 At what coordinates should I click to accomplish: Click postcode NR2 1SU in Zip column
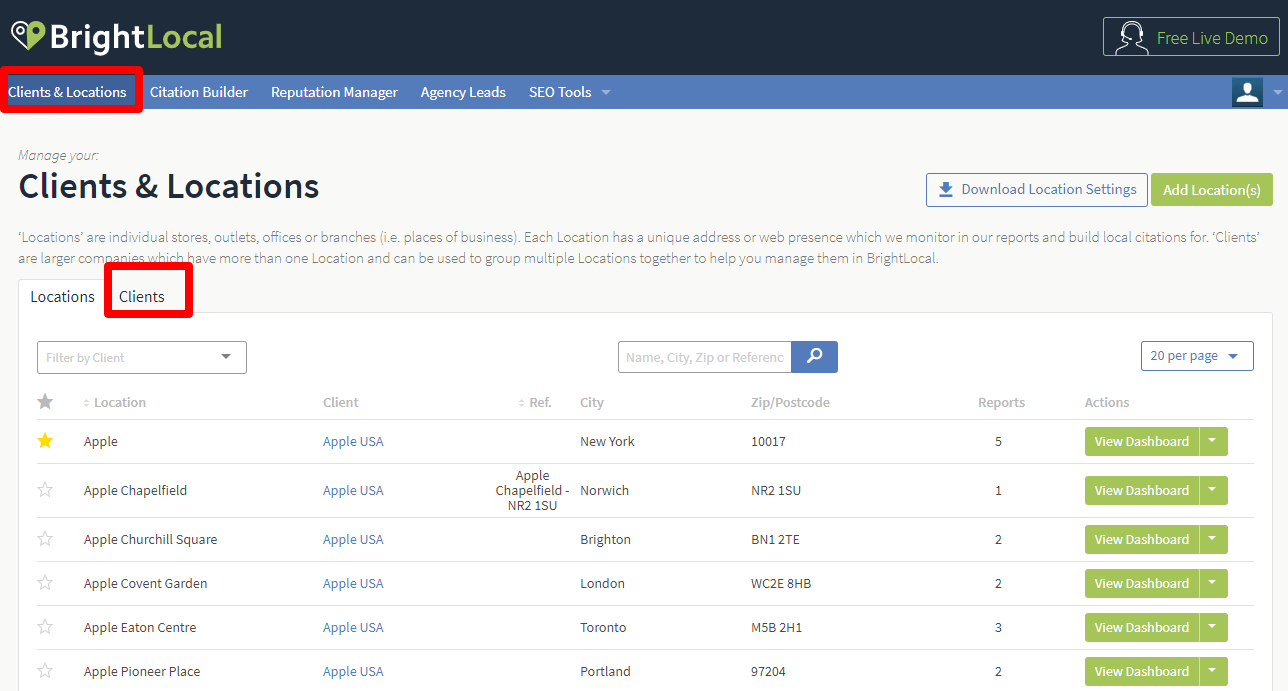[776, 490]
